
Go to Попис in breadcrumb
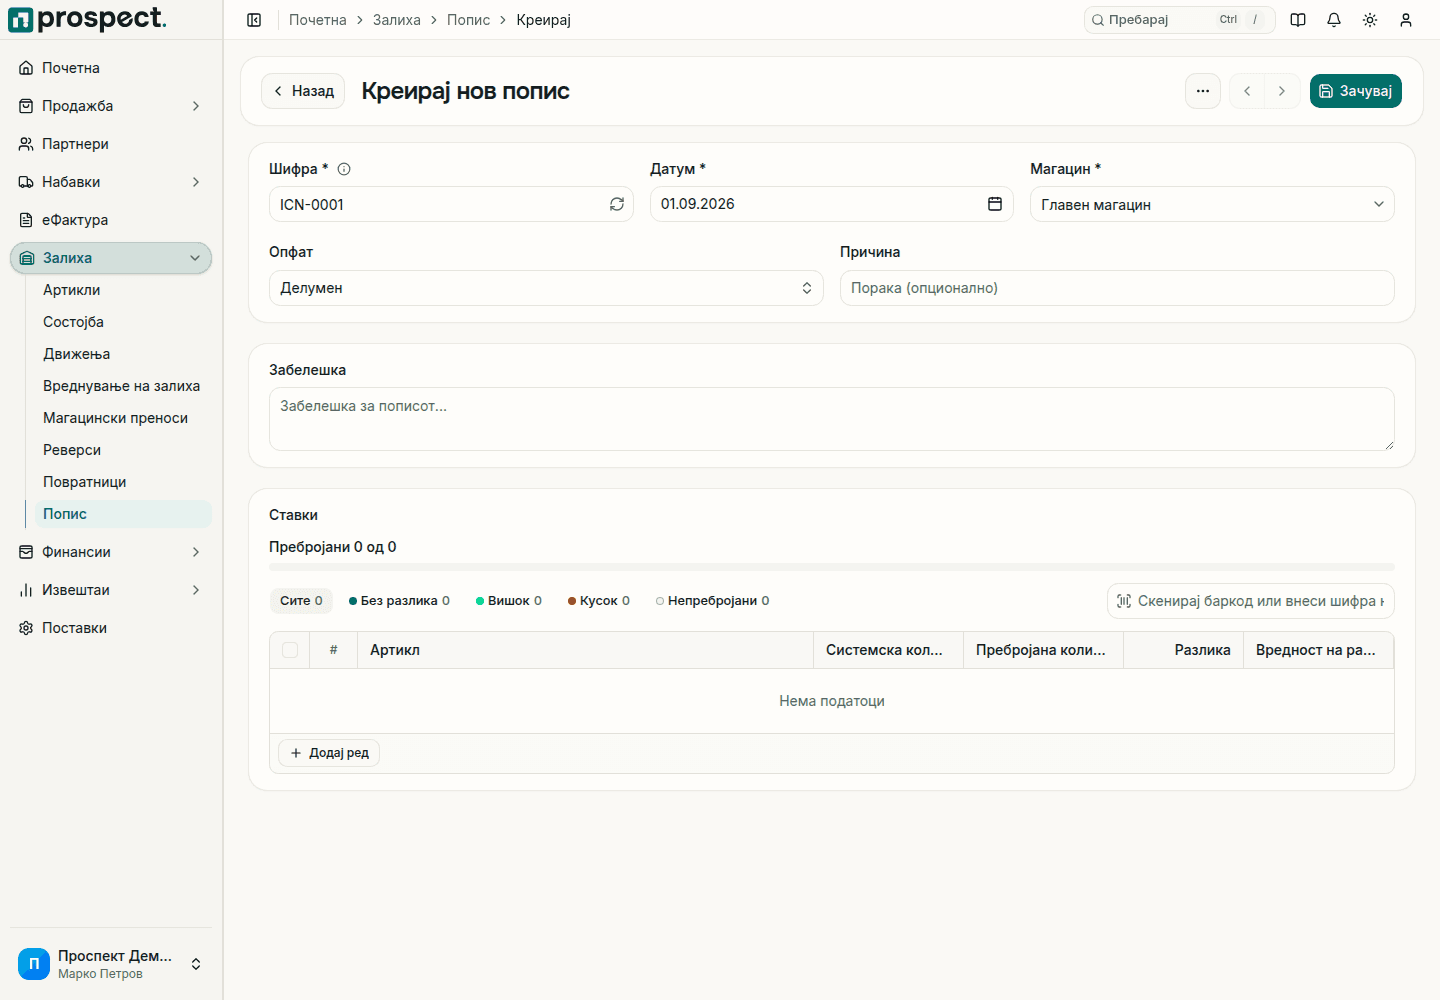click(x=469, y=20)
